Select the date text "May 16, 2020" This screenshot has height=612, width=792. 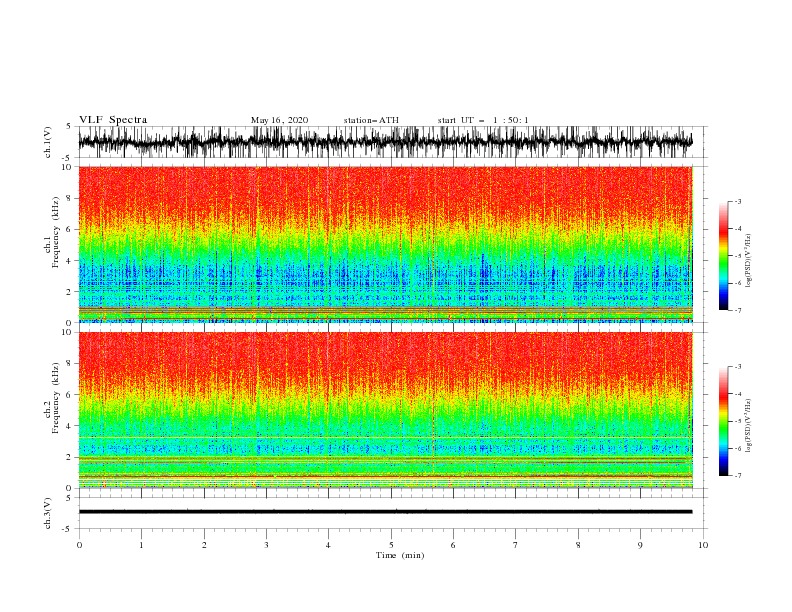click(279, 120)
